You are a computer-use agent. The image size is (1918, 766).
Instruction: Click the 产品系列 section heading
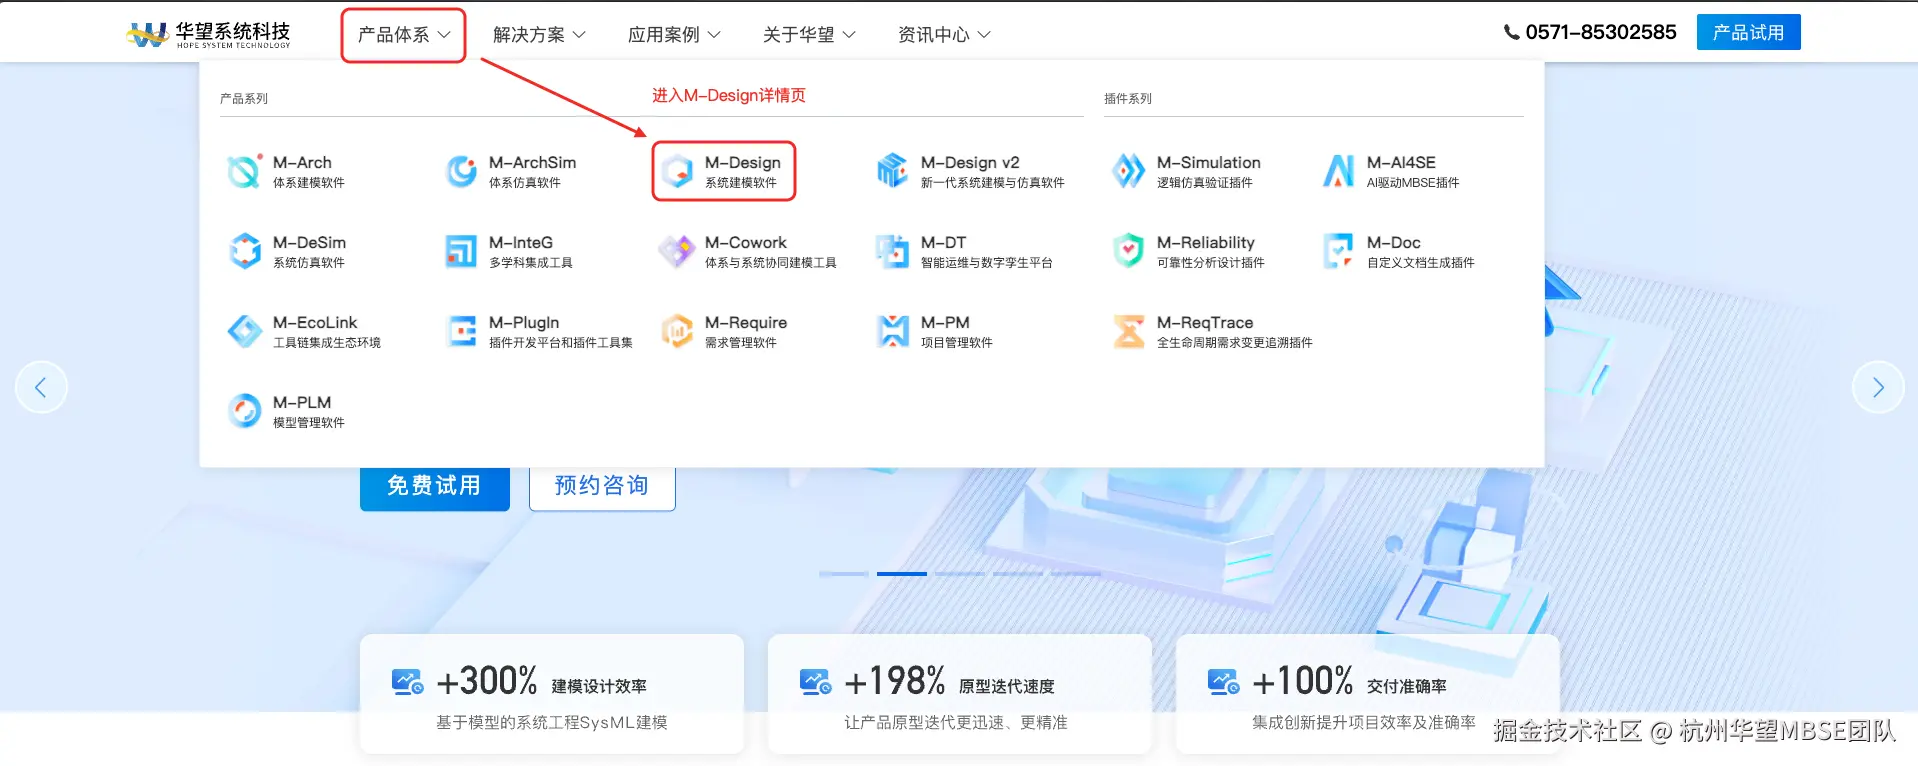click(244, 98)
